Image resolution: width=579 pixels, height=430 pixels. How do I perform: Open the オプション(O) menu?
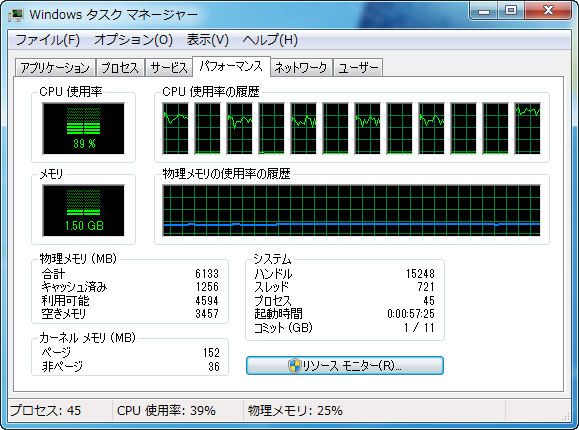[x=133, y=40]
